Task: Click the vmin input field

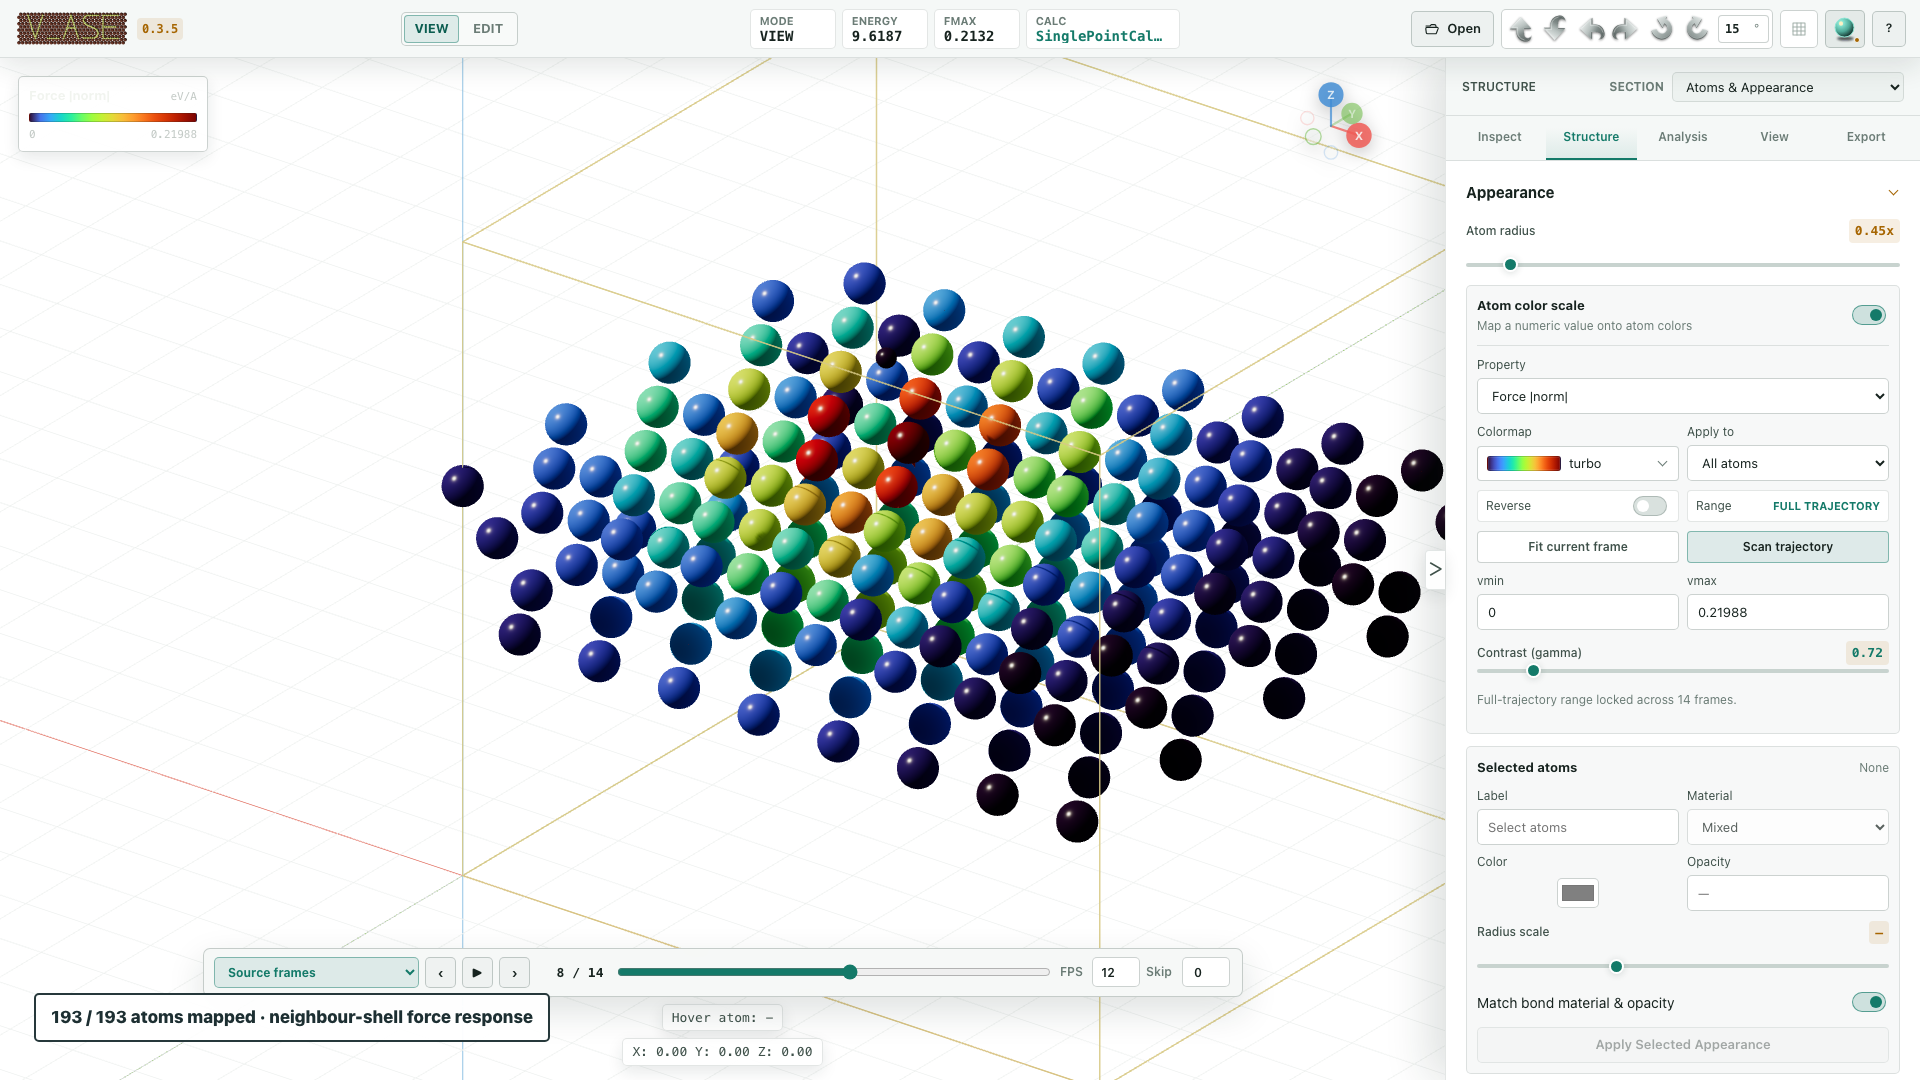Action: coord(1578,613)
